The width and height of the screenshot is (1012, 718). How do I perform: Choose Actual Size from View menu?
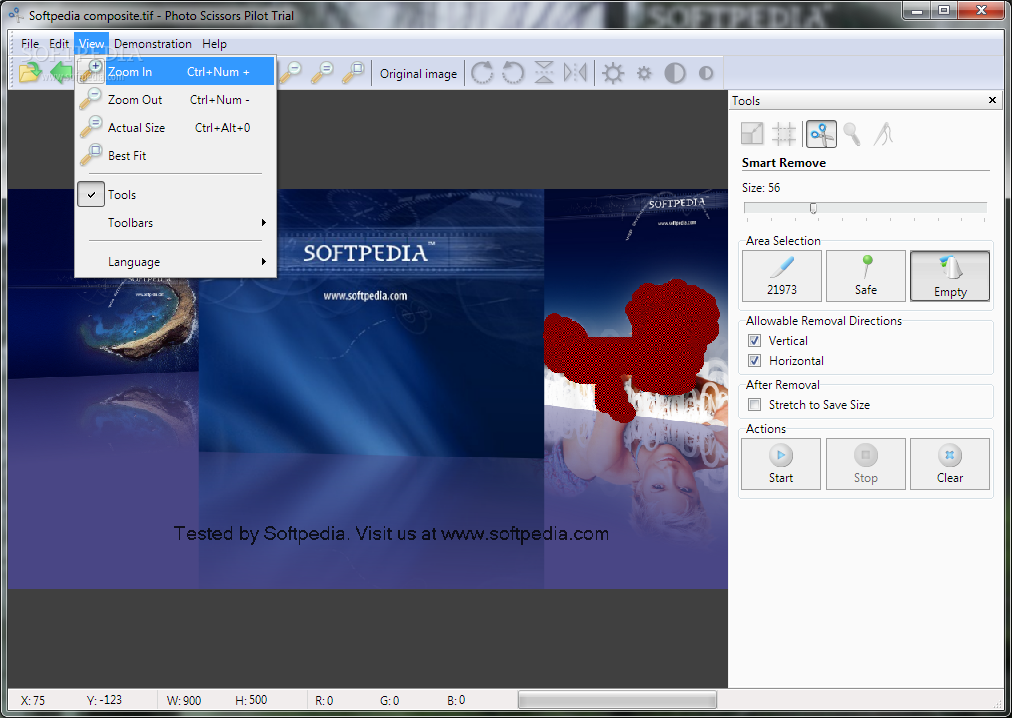[176, 127]
